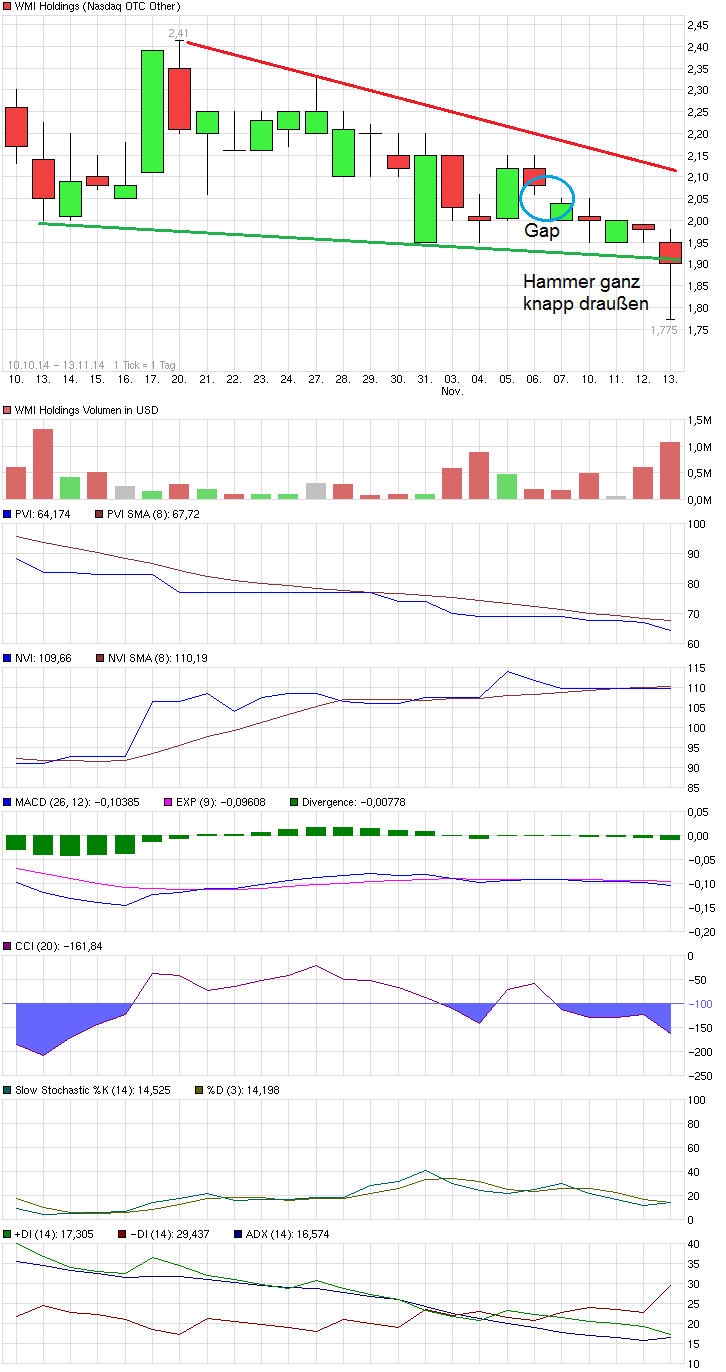Click the 'Hammer ganz knapp draußen' annotation
The width and height of the screenshot is (726, 1372).
586,293
